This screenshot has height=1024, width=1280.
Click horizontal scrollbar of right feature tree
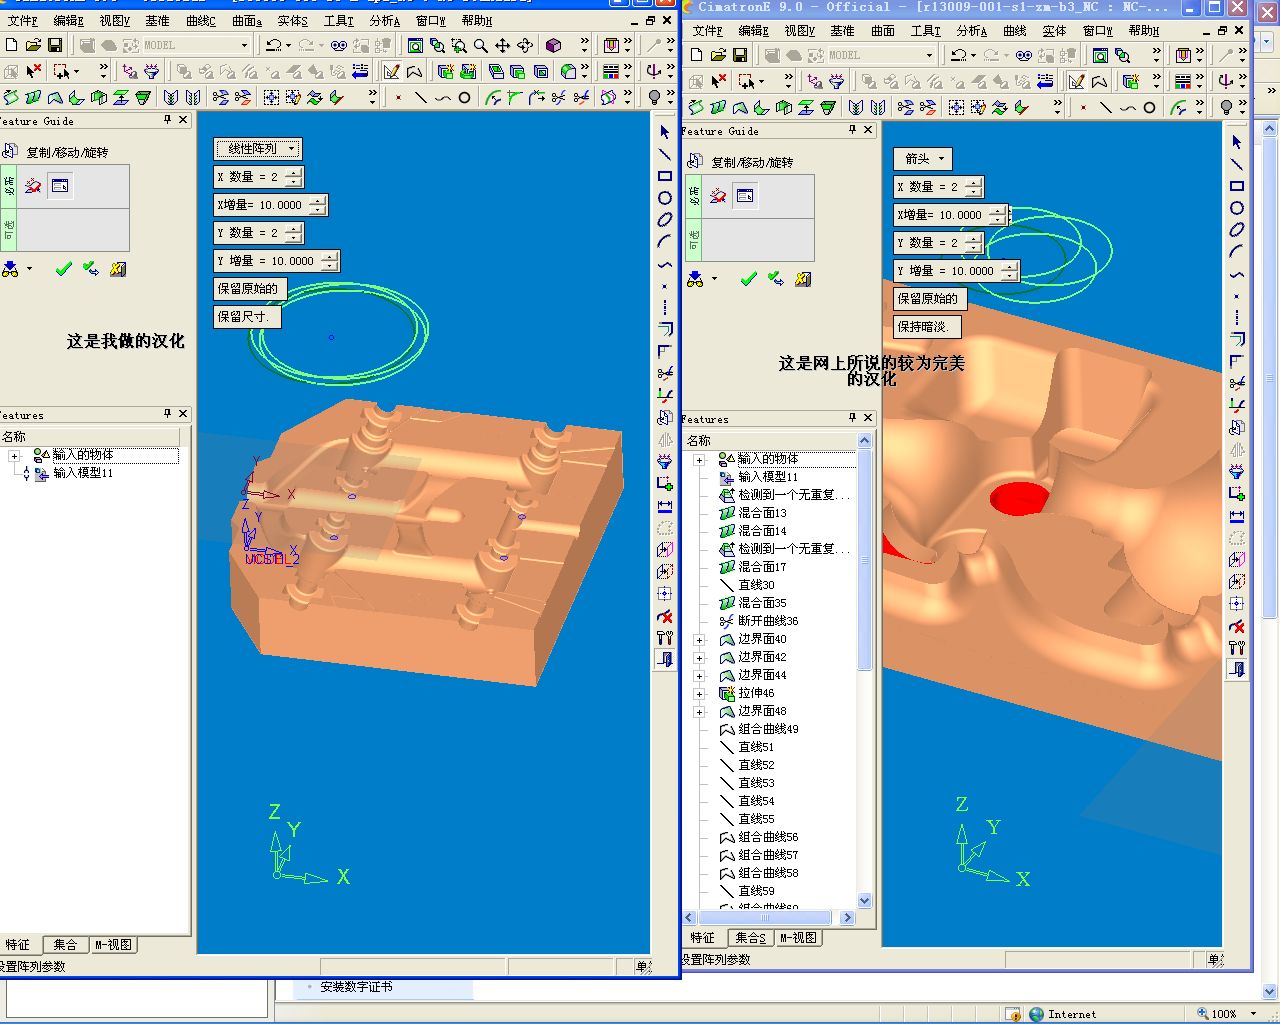pyautogui.click(x=769, y=917)
